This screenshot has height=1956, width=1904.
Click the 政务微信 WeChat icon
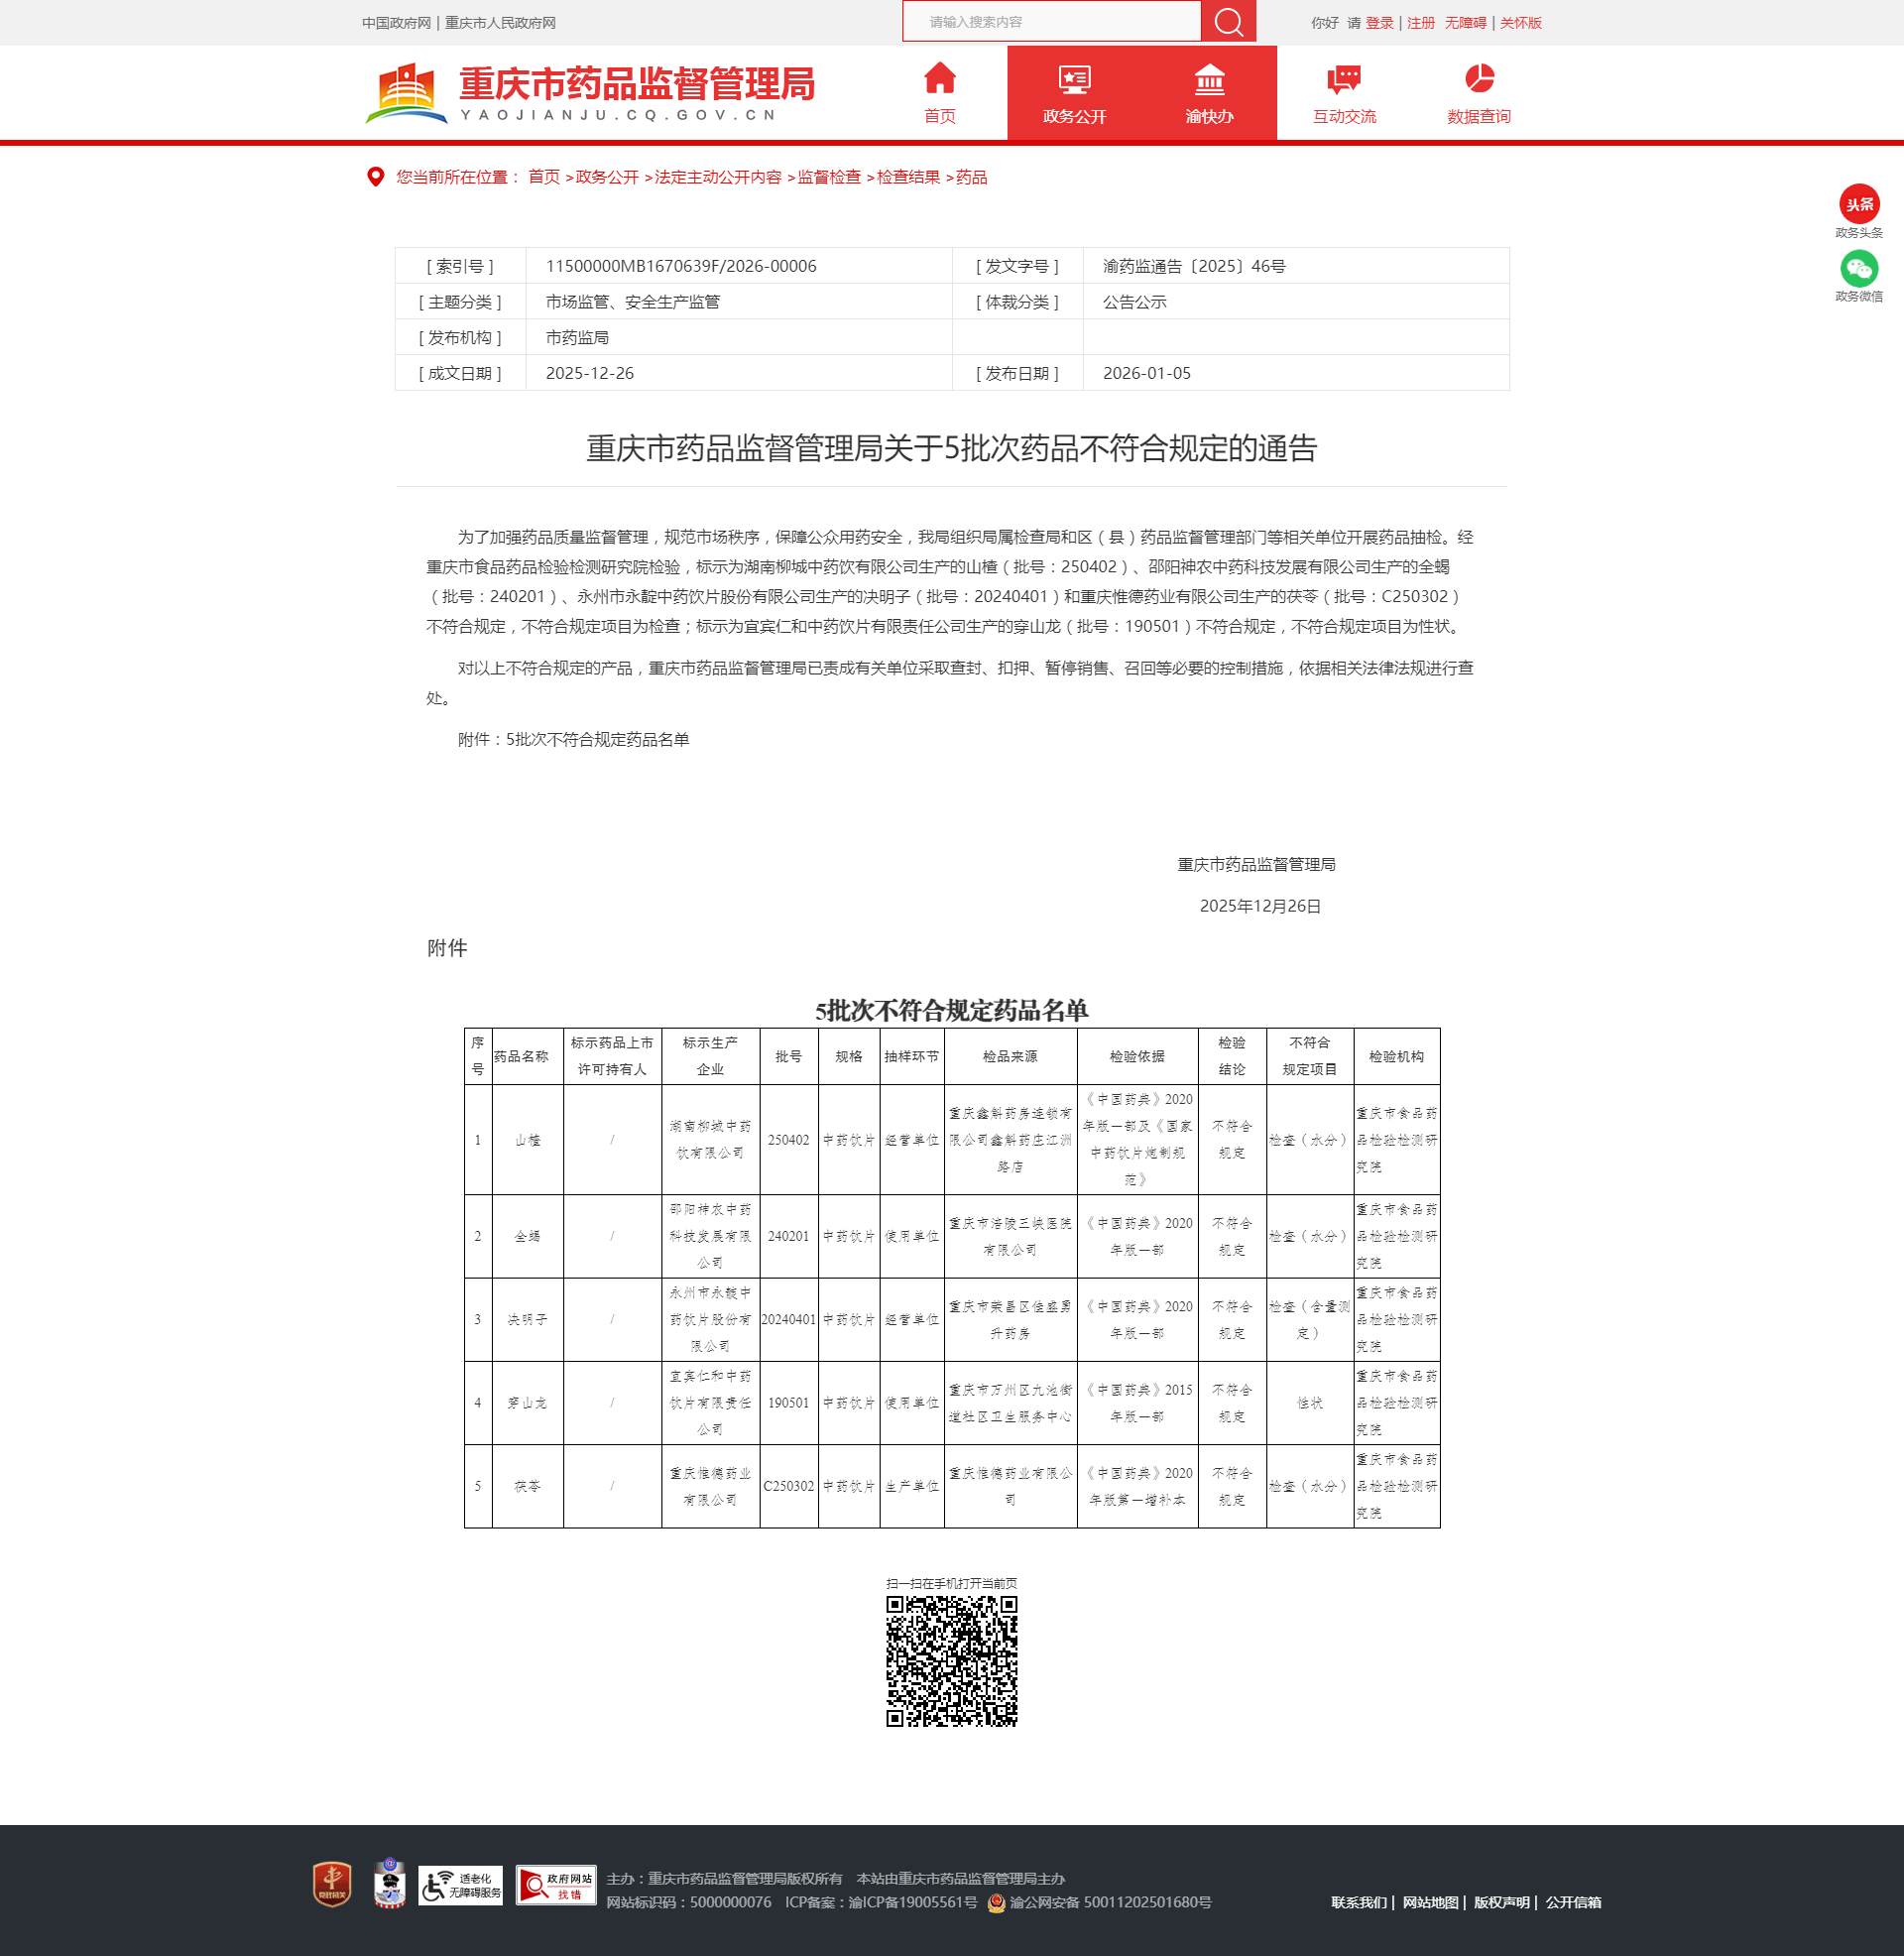pyautogui.click(x=1858, y=269)
